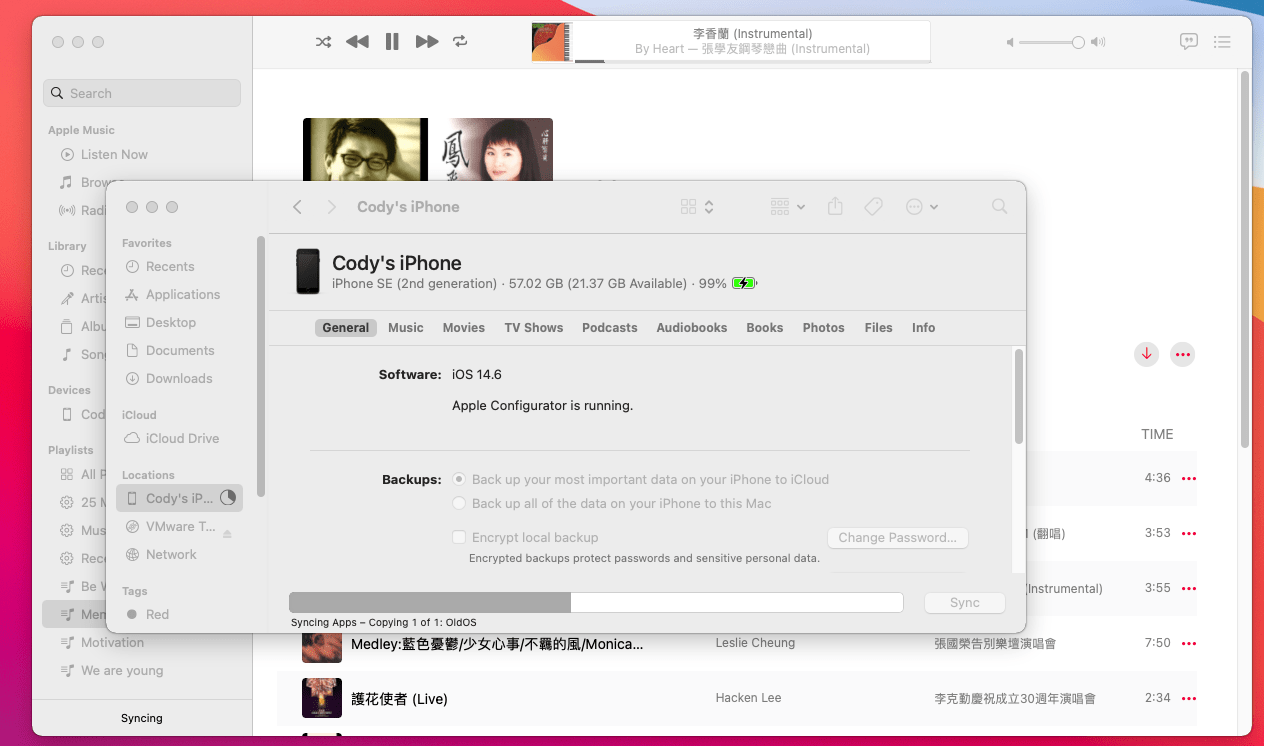Switch to Photos tab

[824, 328]
